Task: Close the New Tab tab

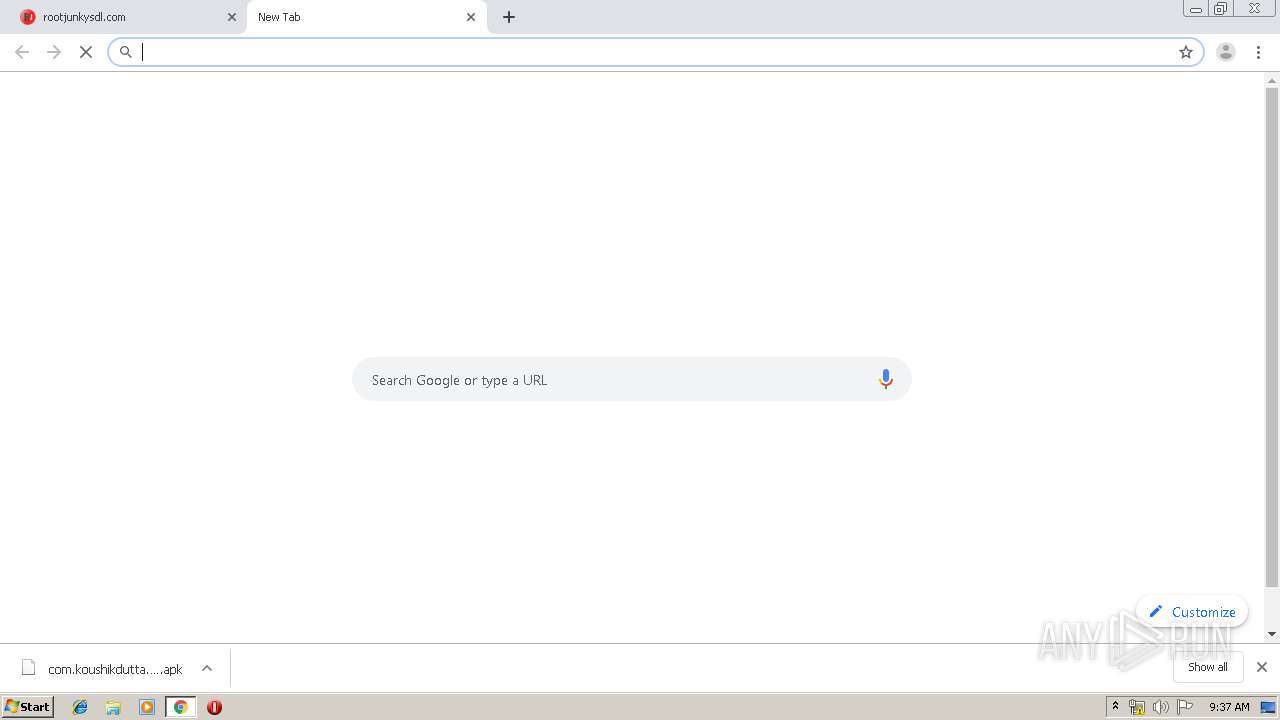Action: coord(471,17)
